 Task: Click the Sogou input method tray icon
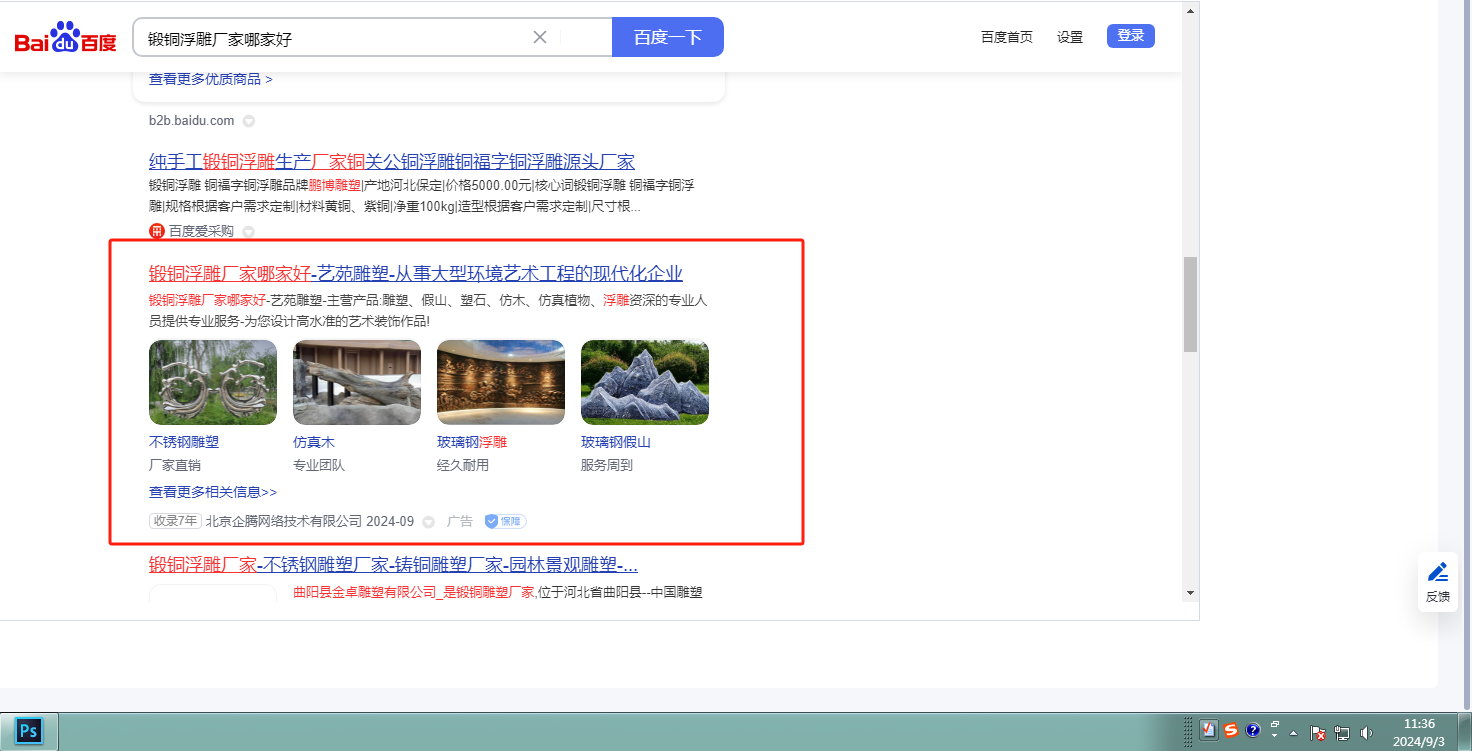(1231, 730)
